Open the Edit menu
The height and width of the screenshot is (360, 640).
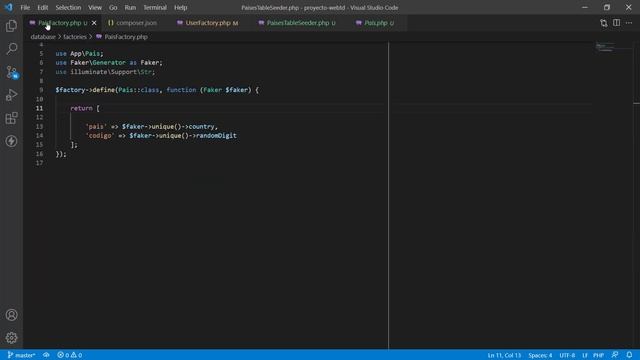42,7
